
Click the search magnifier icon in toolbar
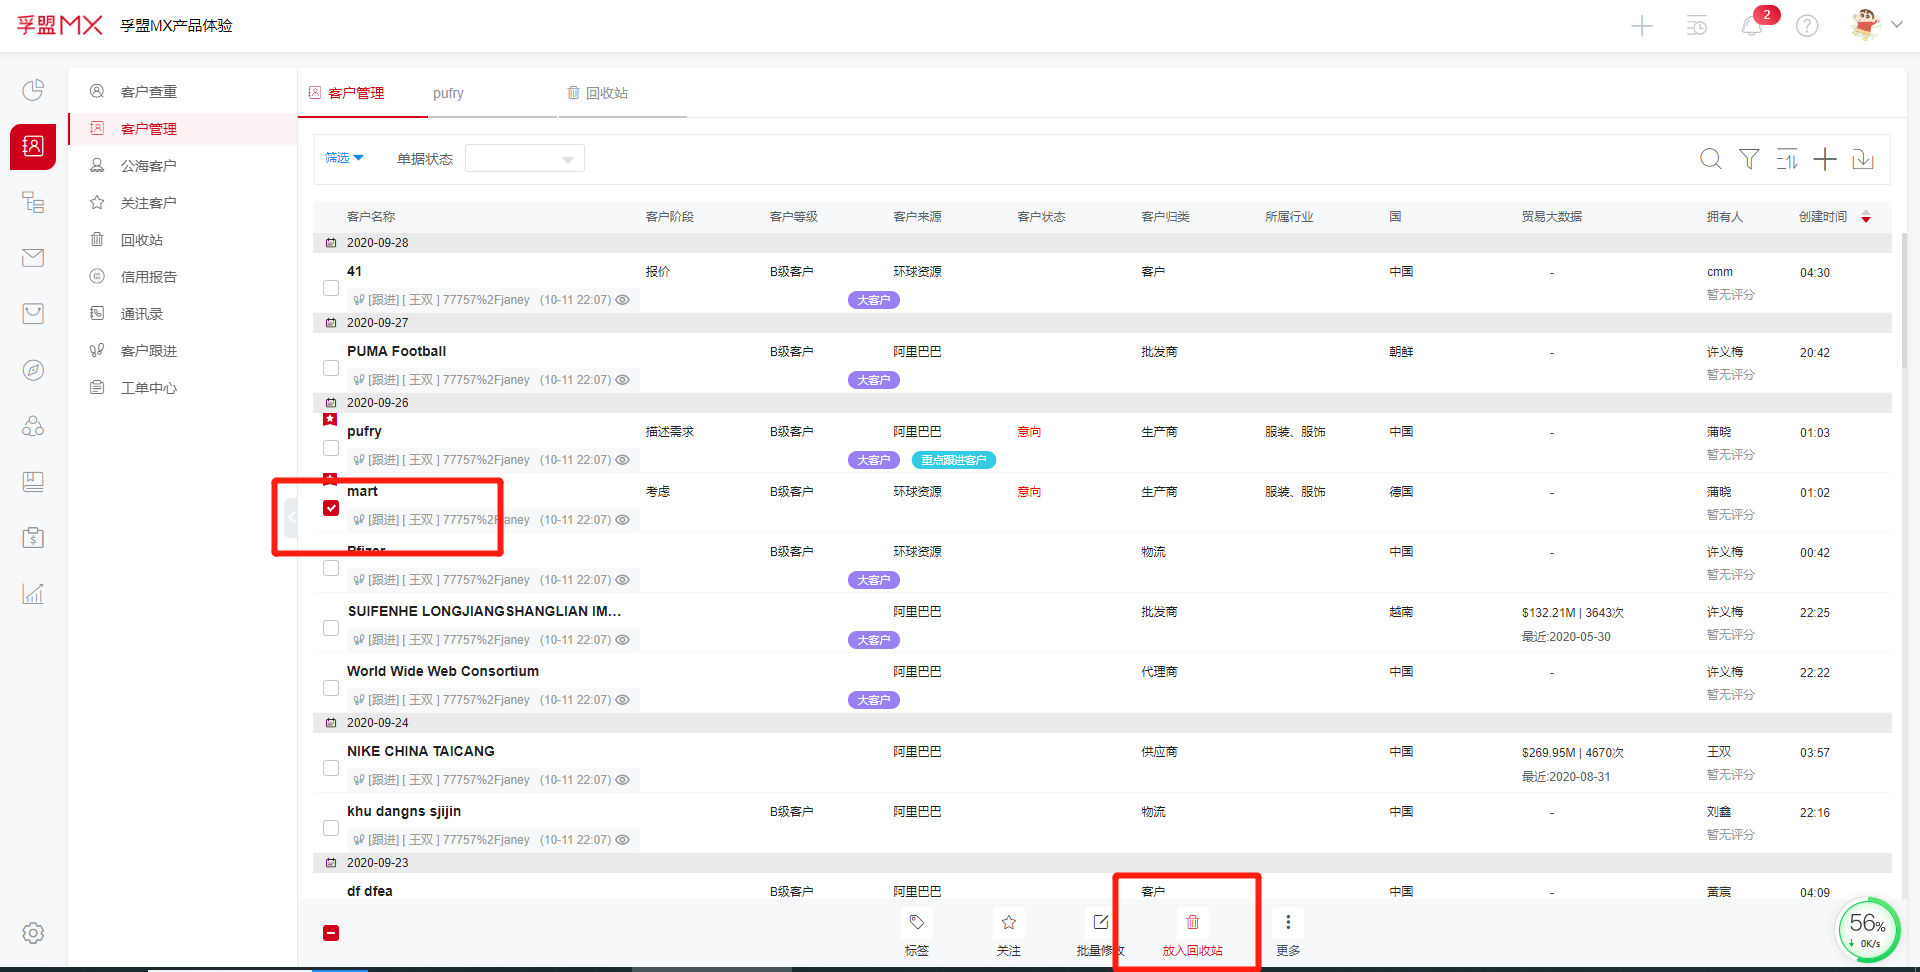pos(1710,159)
